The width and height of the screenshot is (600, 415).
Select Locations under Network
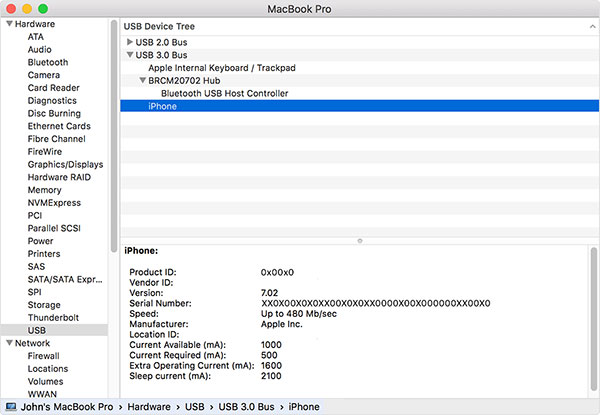[48, 369]
